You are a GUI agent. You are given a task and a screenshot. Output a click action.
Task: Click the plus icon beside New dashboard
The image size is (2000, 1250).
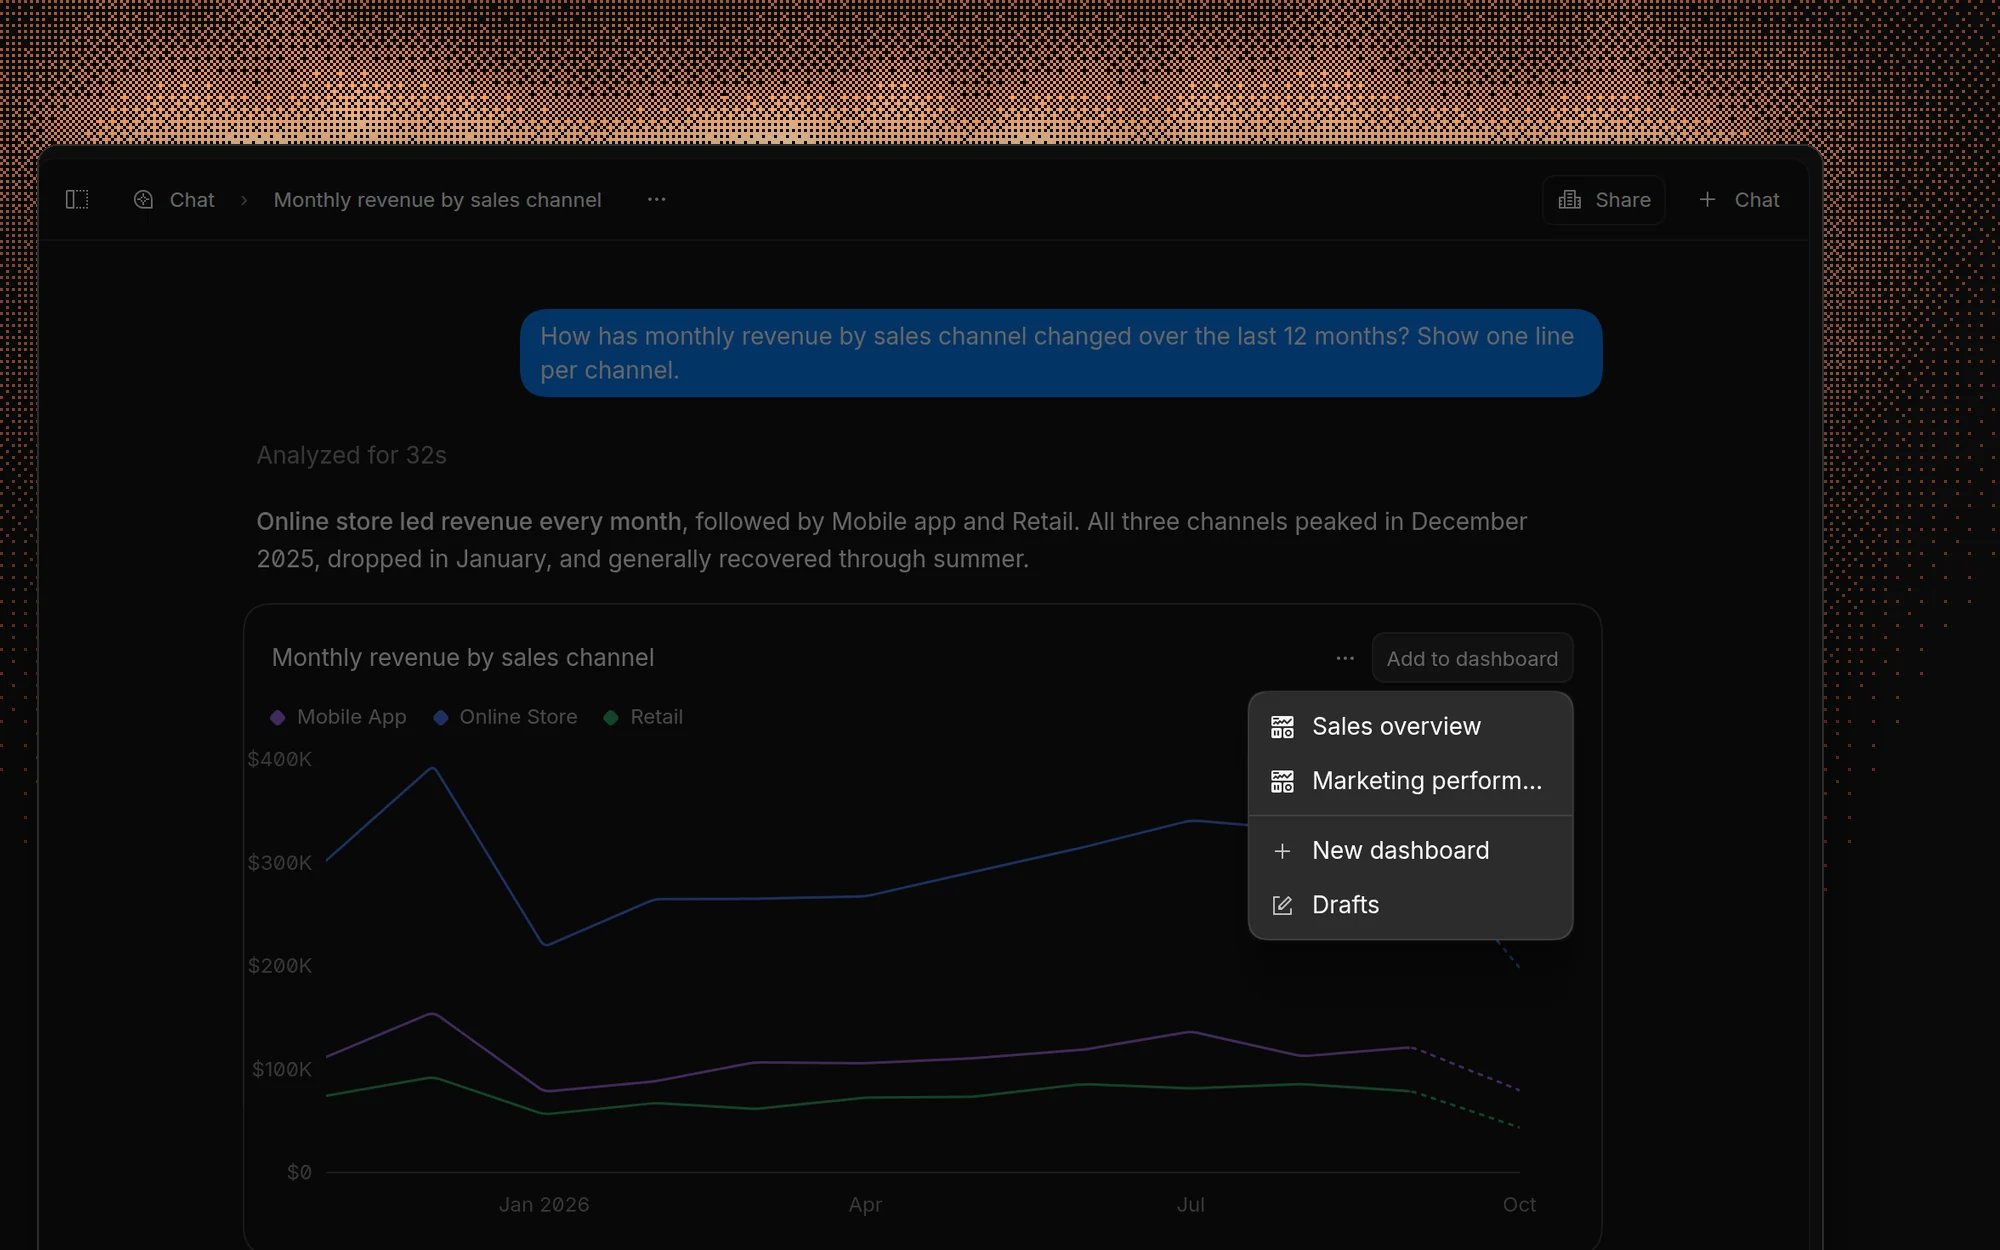1282,851
